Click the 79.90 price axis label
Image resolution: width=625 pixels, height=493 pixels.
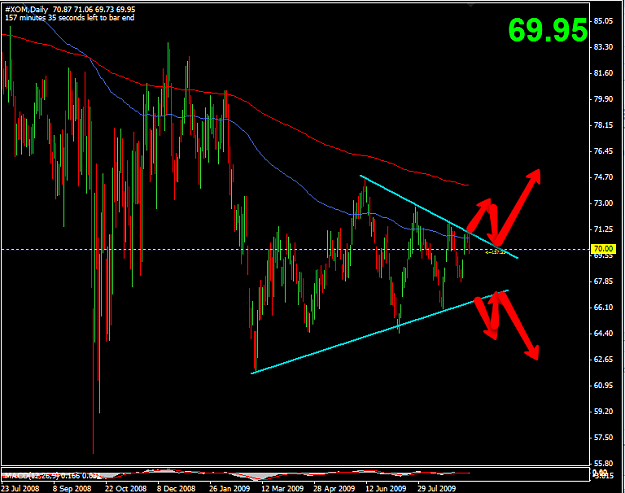[x=603, y=99]
